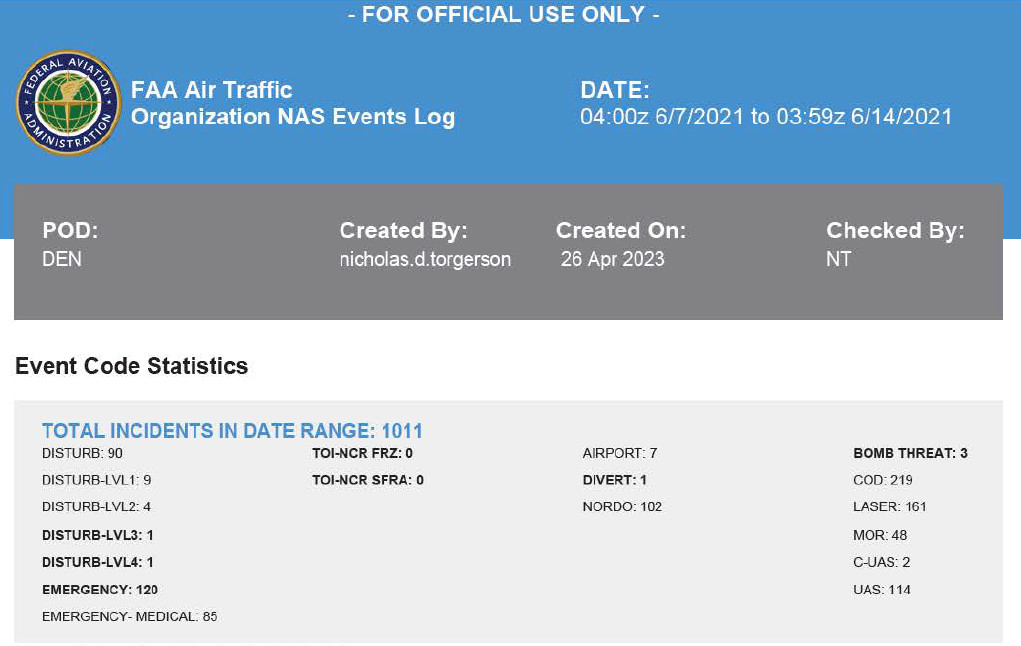The height and width of the screenshot is (646, 1021).
Task: Click the POD value DEN
Action: 62,260
